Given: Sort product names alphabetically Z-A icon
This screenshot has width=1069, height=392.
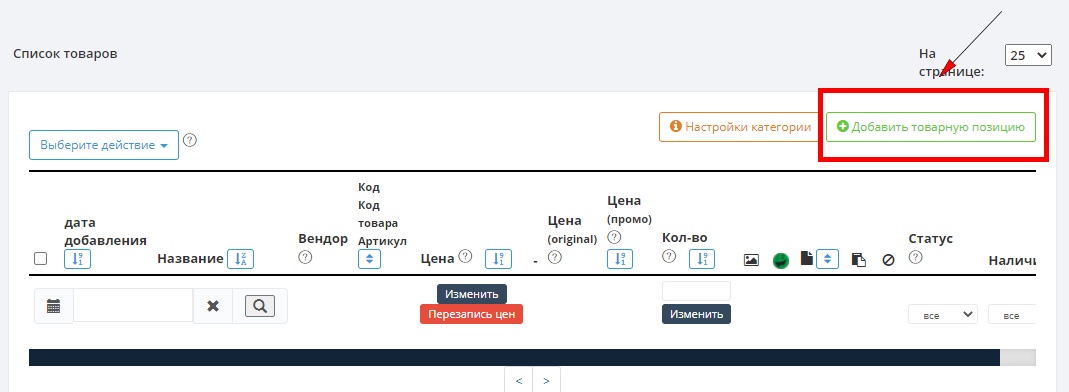Looking at the screenshot, I should click(240, 259).
